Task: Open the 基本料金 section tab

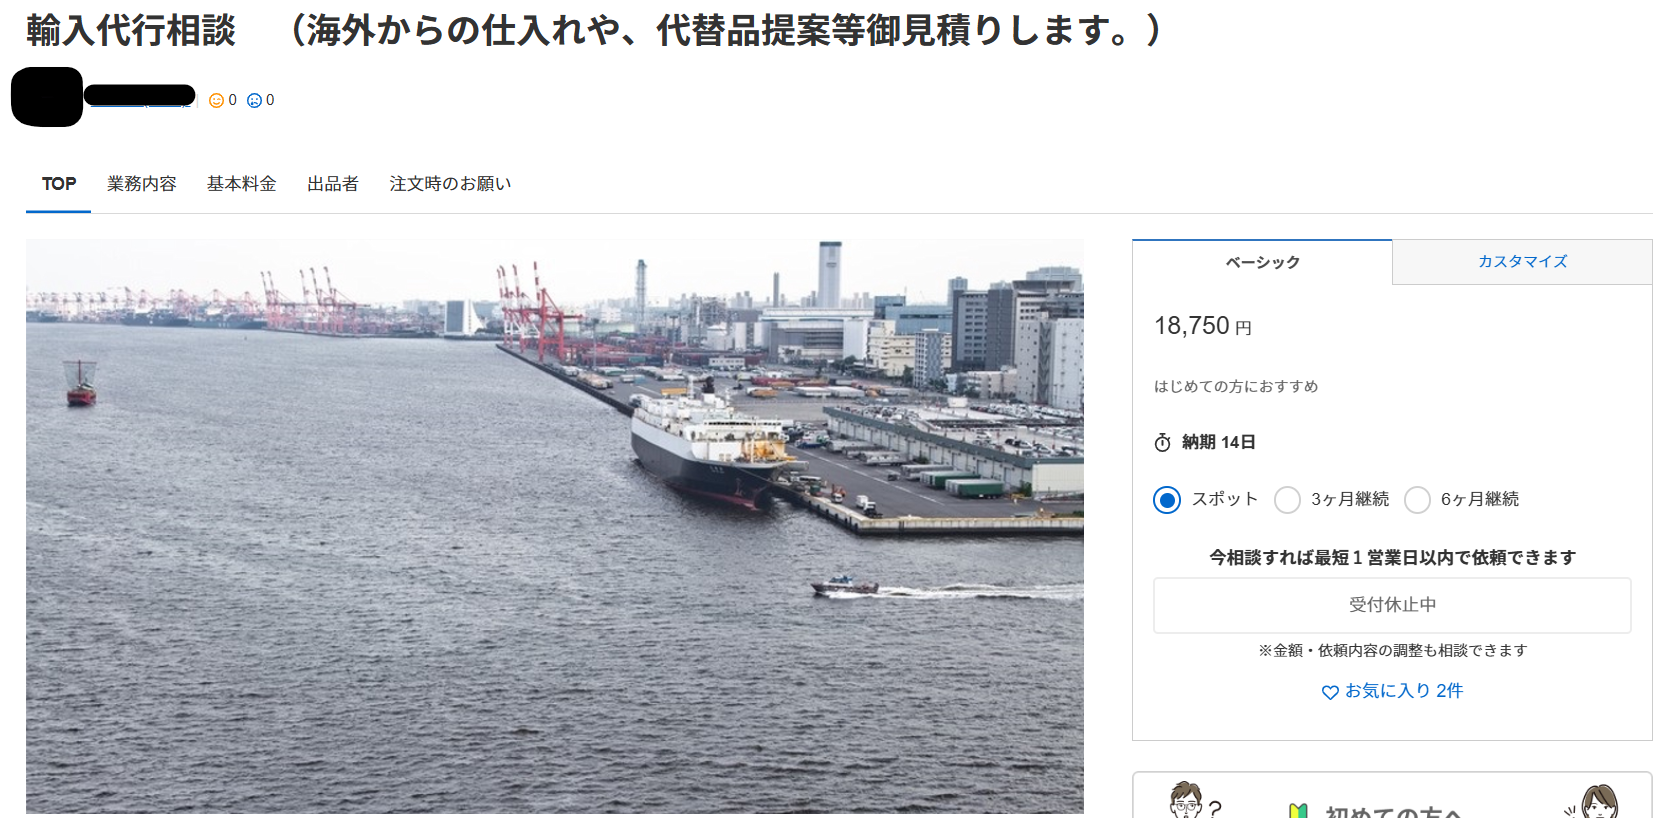Action: pos(241,184)
